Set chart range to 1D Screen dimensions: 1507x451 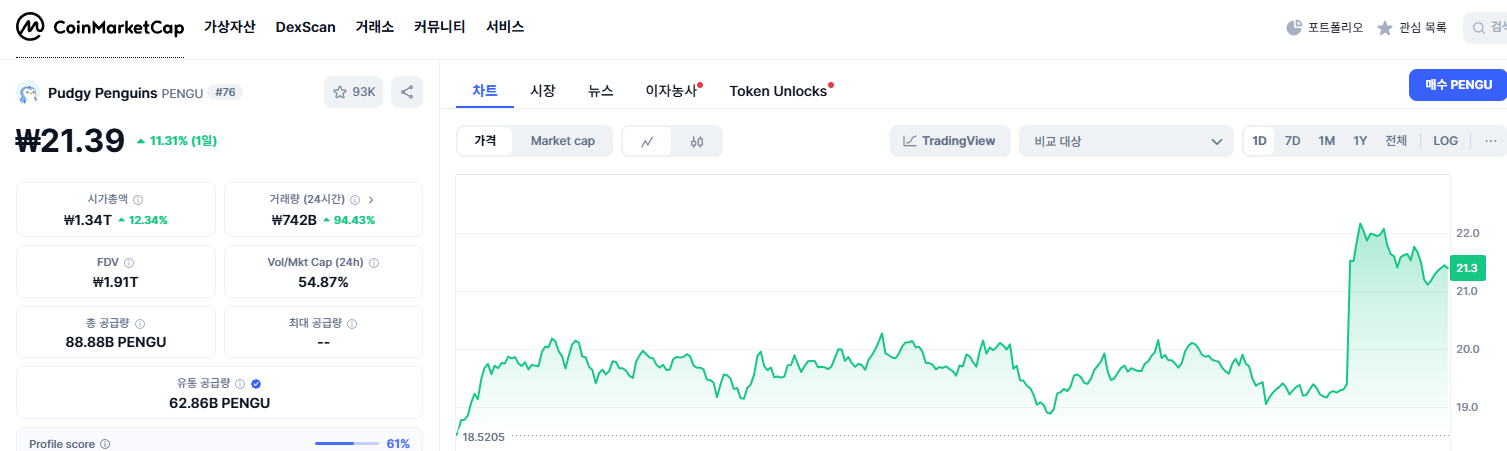pyautogui.click(x=1260, y=141)
